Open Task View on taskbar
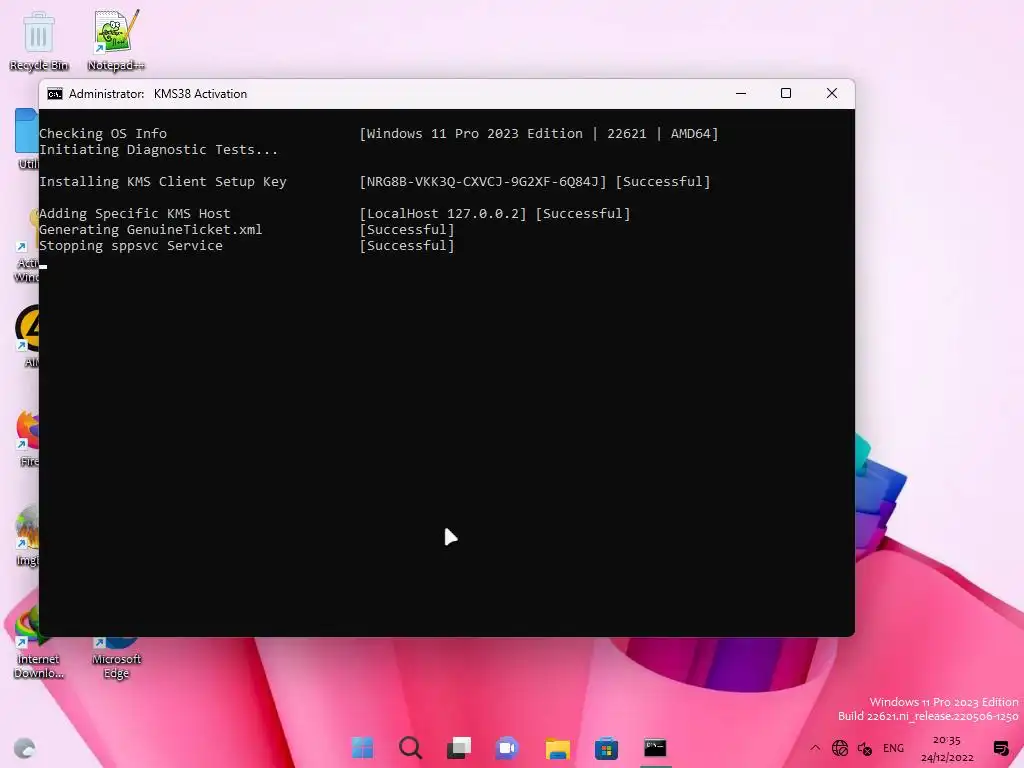 [x=459, y=748]
